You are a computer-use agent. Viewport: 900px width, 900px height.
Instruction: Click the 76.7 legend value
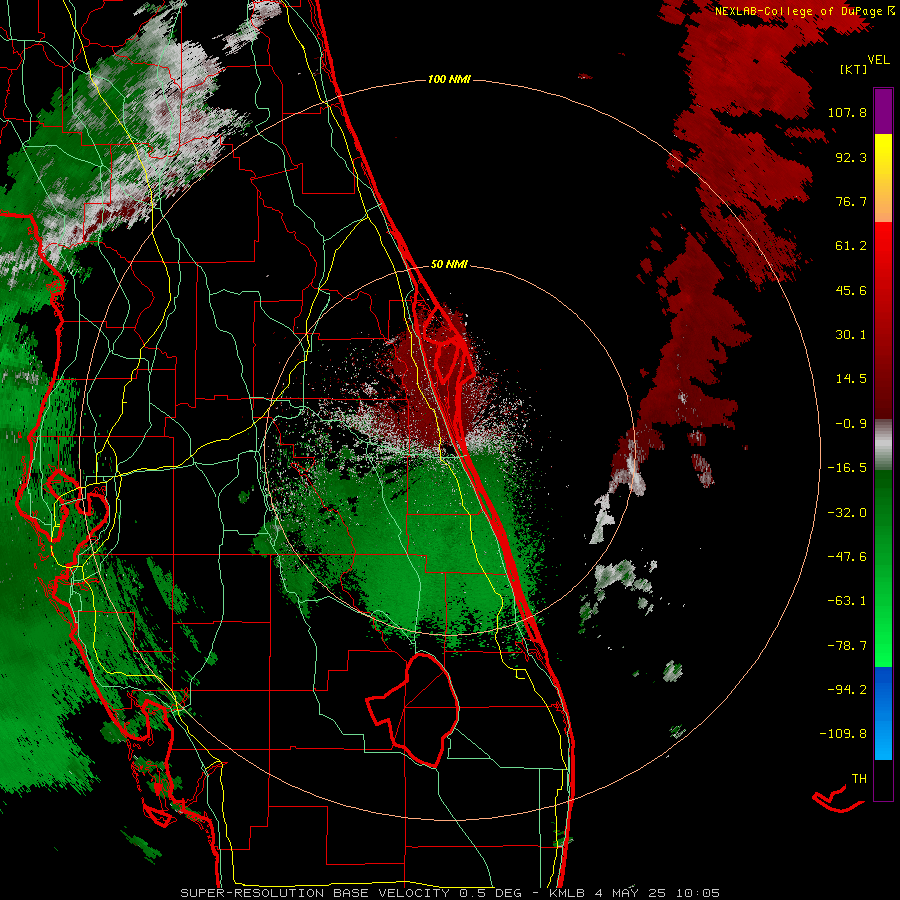point(851,201)
